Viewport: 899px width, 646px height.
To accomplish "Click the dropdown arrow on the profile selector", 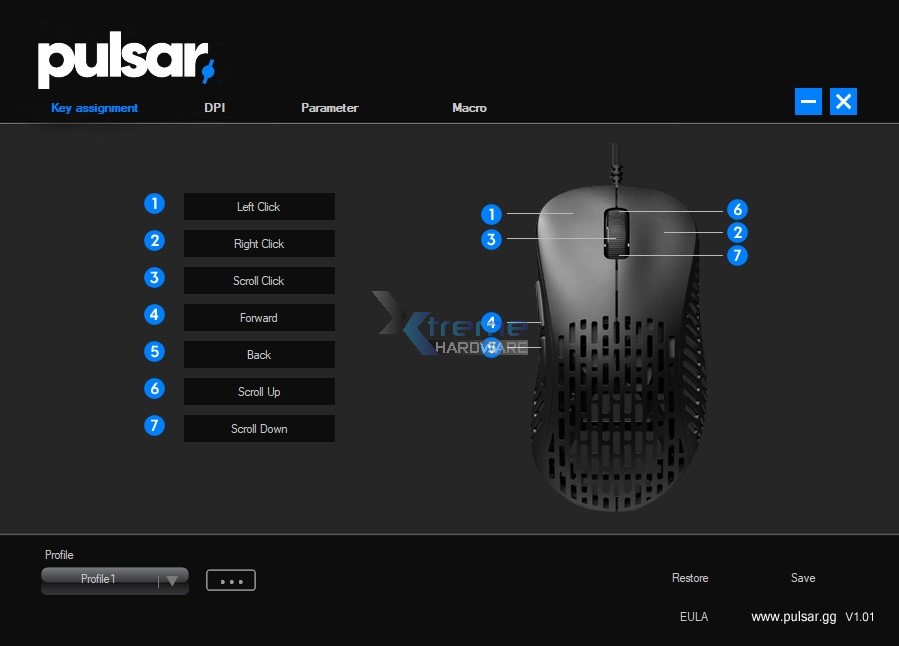I will 171,579.
